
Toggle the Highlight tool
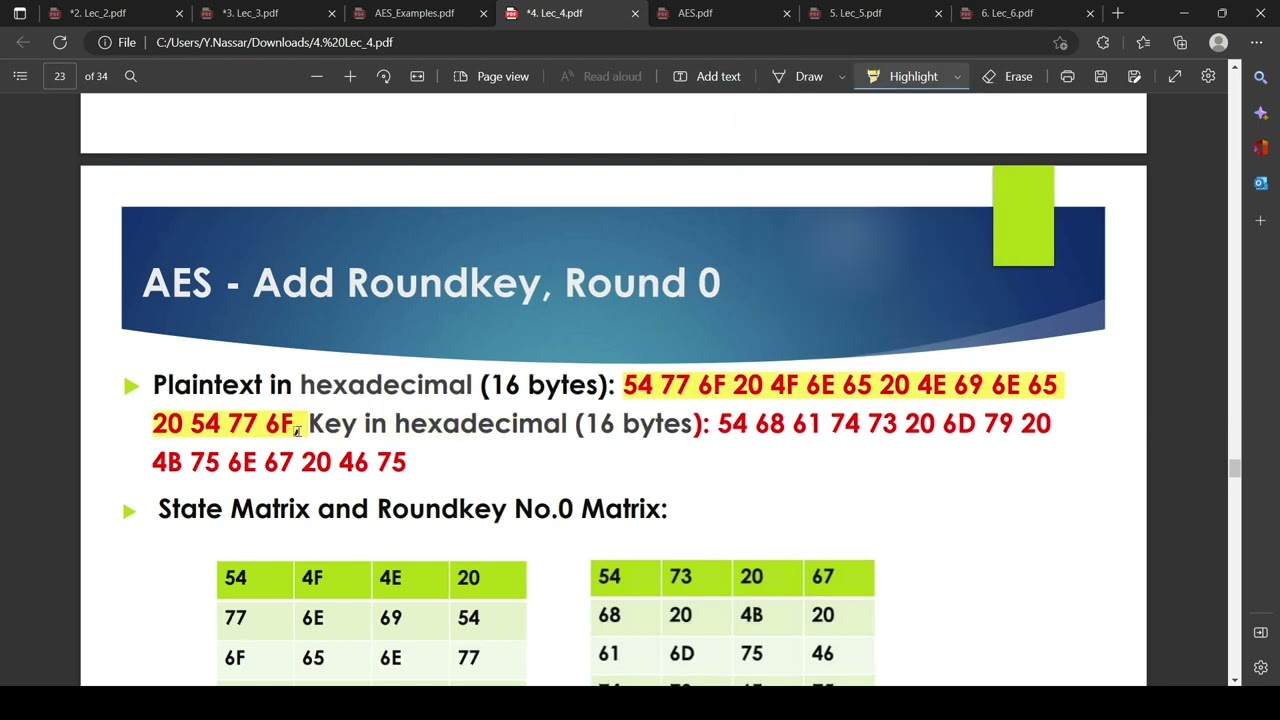click(902, 76)
